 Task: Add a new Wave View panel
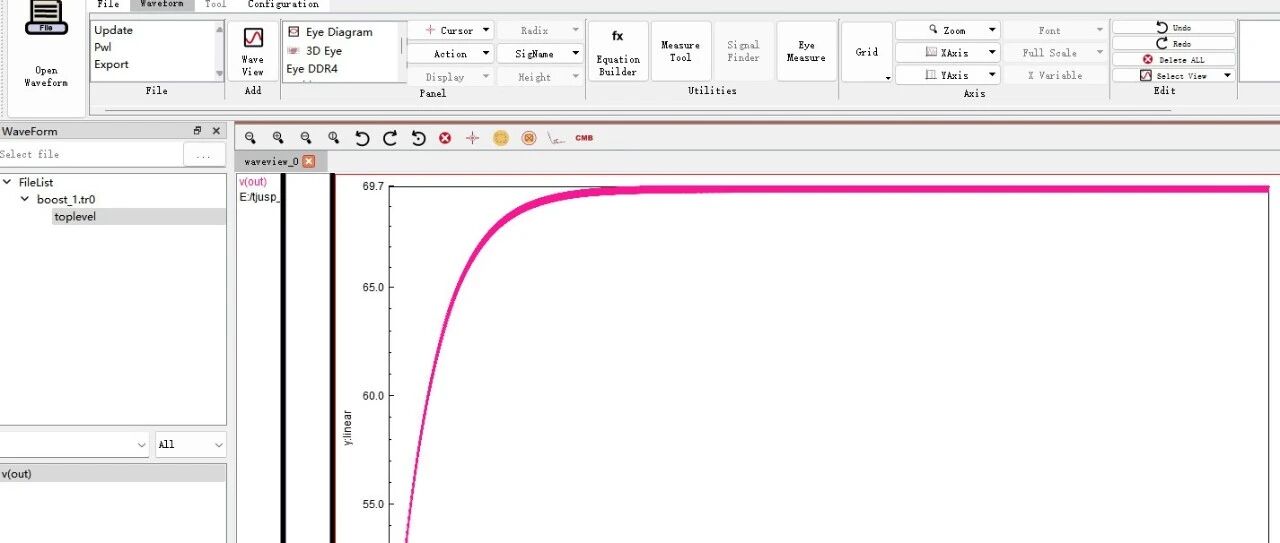[x=253, y=52]
